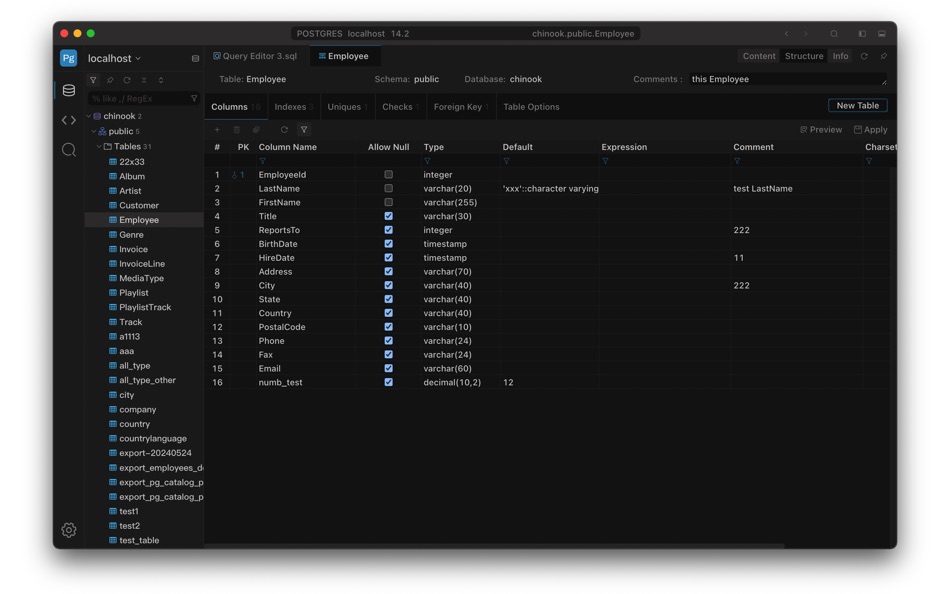Switch to Query Editor 3.sql tab

click(x=255, y=56)
